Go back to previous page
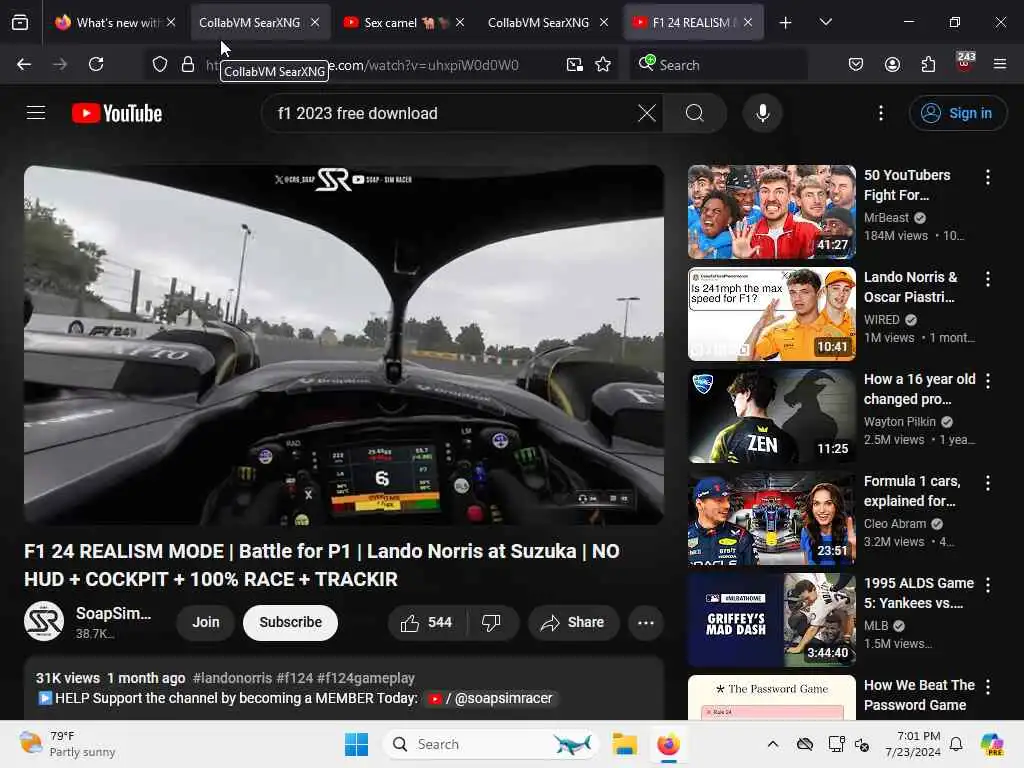Viewport: 1024px width, 768px height. pos(24,64)
